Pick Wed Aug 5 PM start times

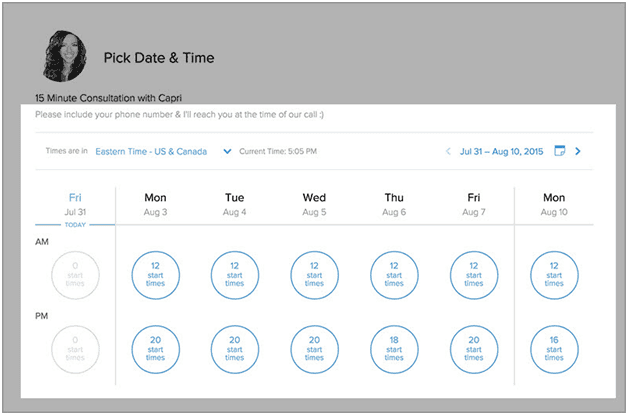(314, 349)
